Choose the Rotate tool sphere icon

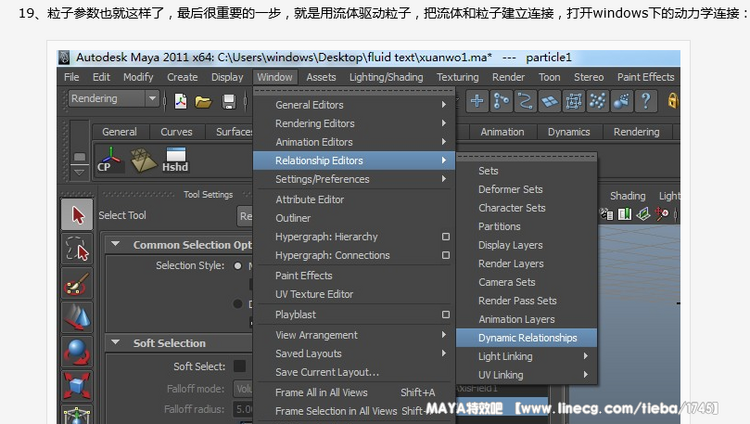click(77, 351)
